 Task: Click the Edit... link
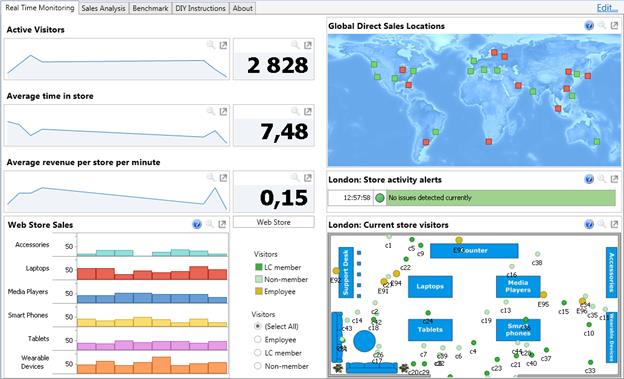(x=607, y=8)
